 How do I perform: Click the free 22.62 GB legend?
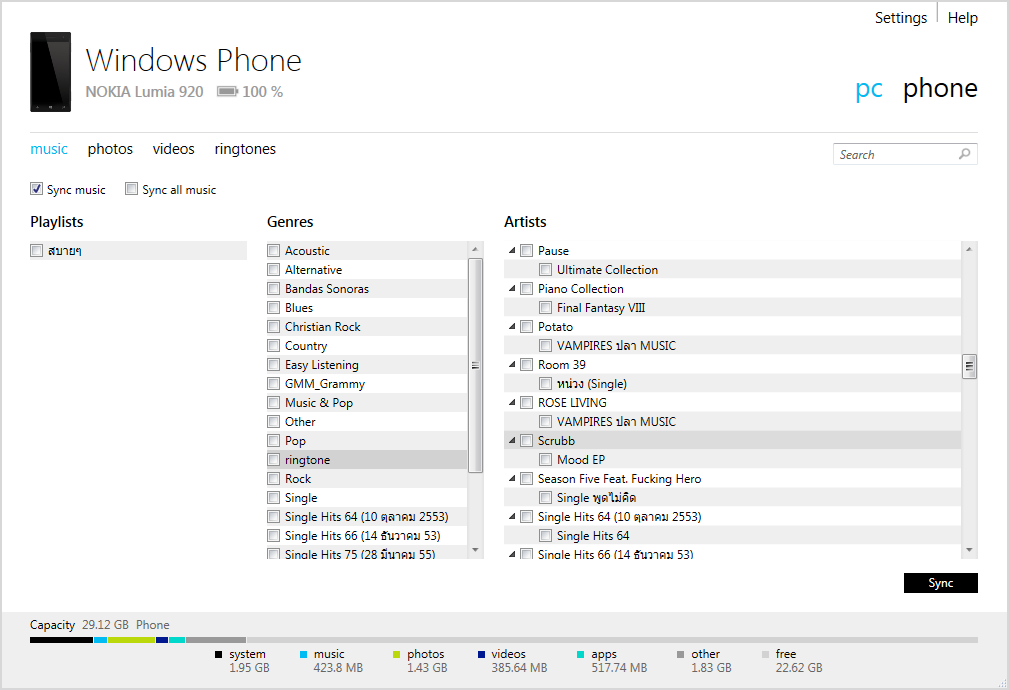(x=793, y=661)
